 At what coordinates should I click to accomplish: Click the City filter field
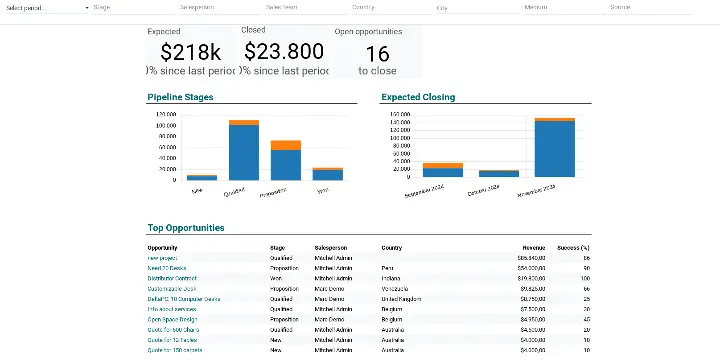[x=478, y=8]
